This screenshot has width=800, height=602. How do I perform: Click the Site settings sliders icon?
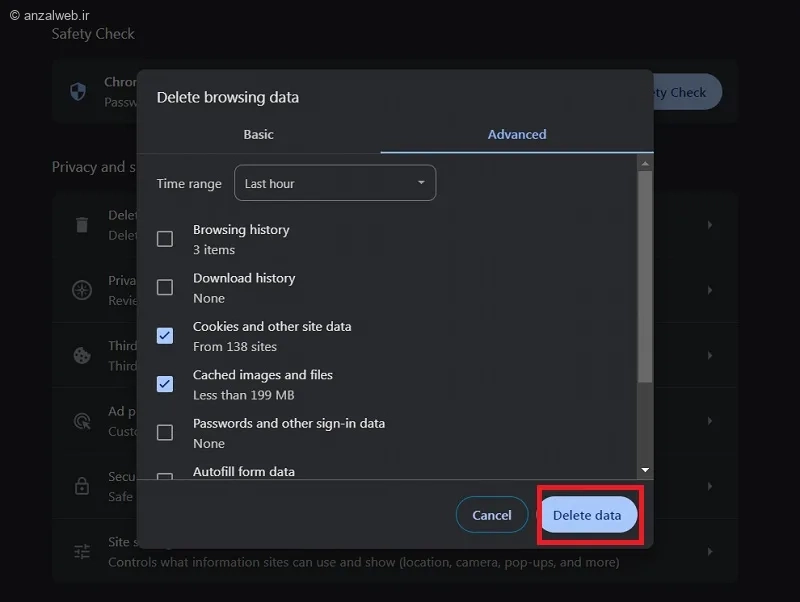point(82,551)
